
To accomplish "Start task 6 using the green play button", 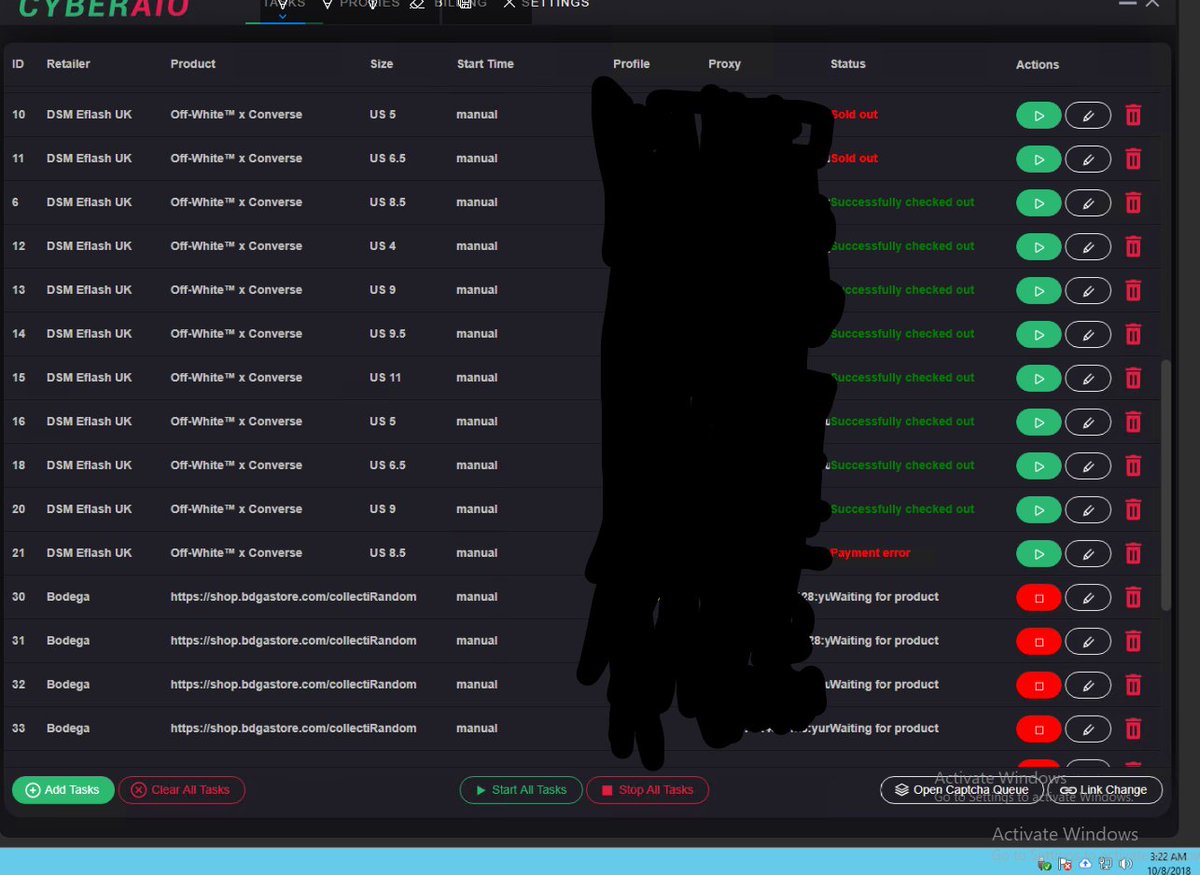I will coord(1038,203).
